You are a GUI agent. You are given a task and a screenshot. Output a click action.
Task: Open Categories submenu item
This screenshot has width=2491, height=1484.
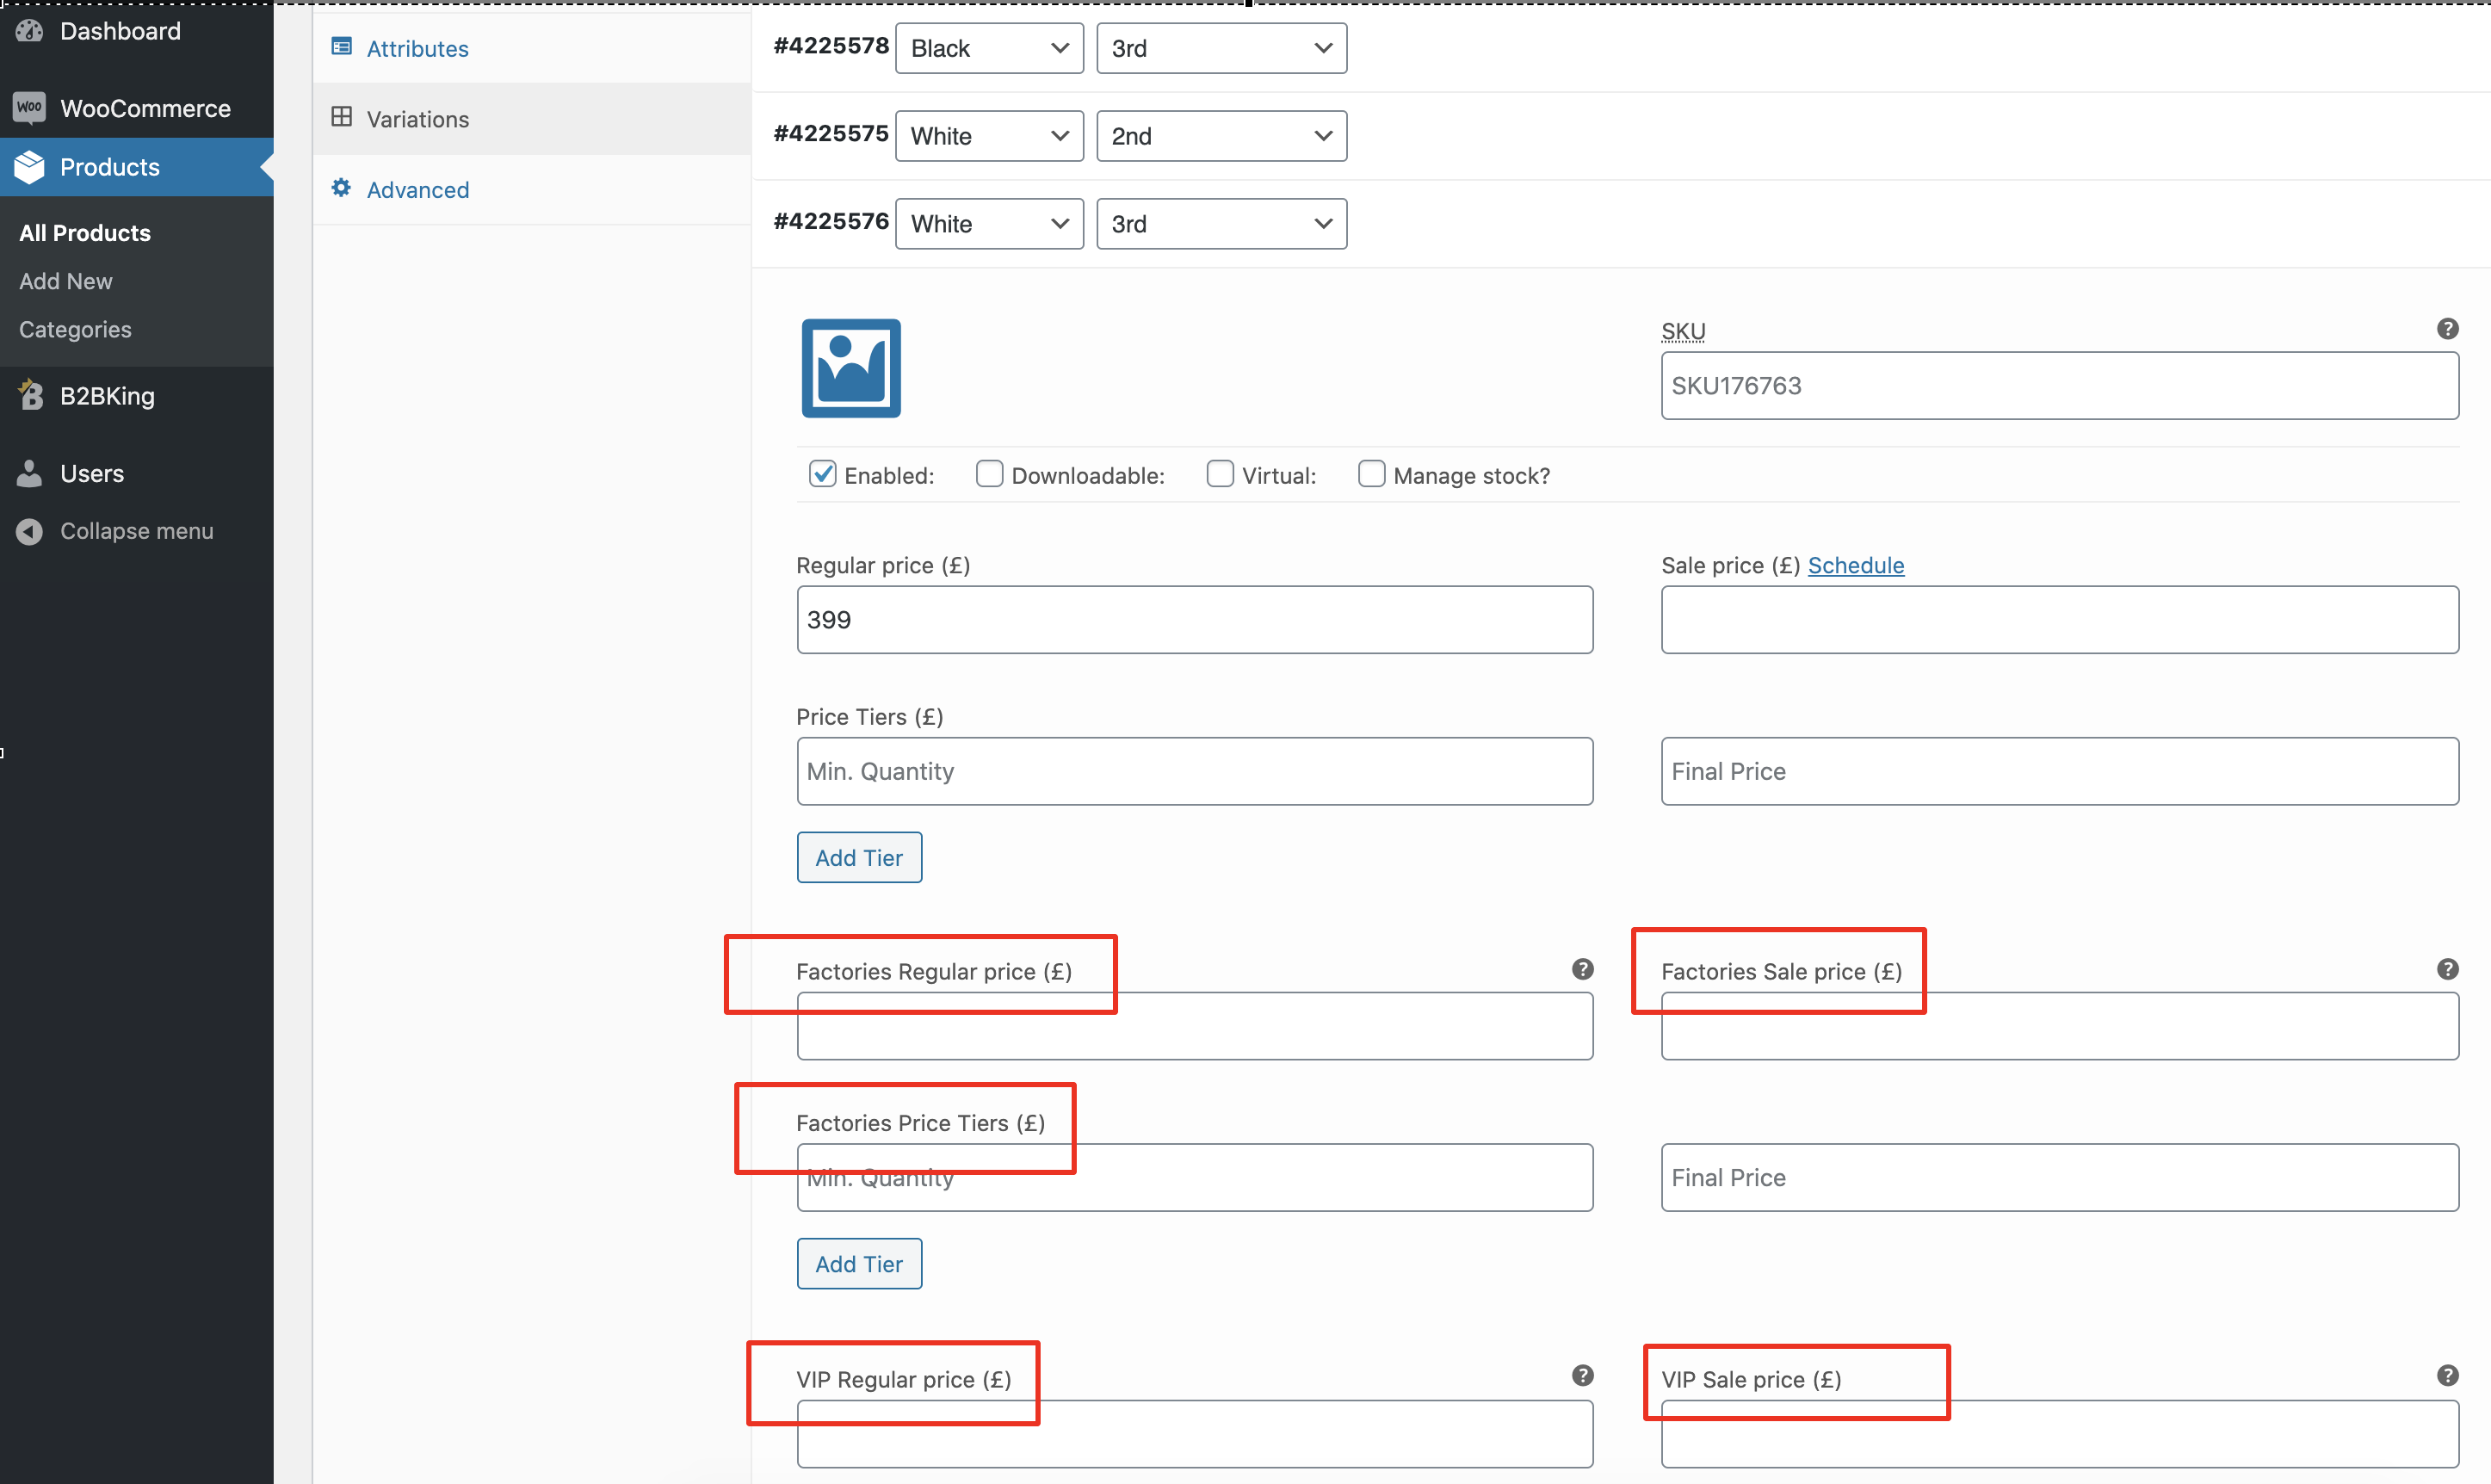tap(75, 329)
